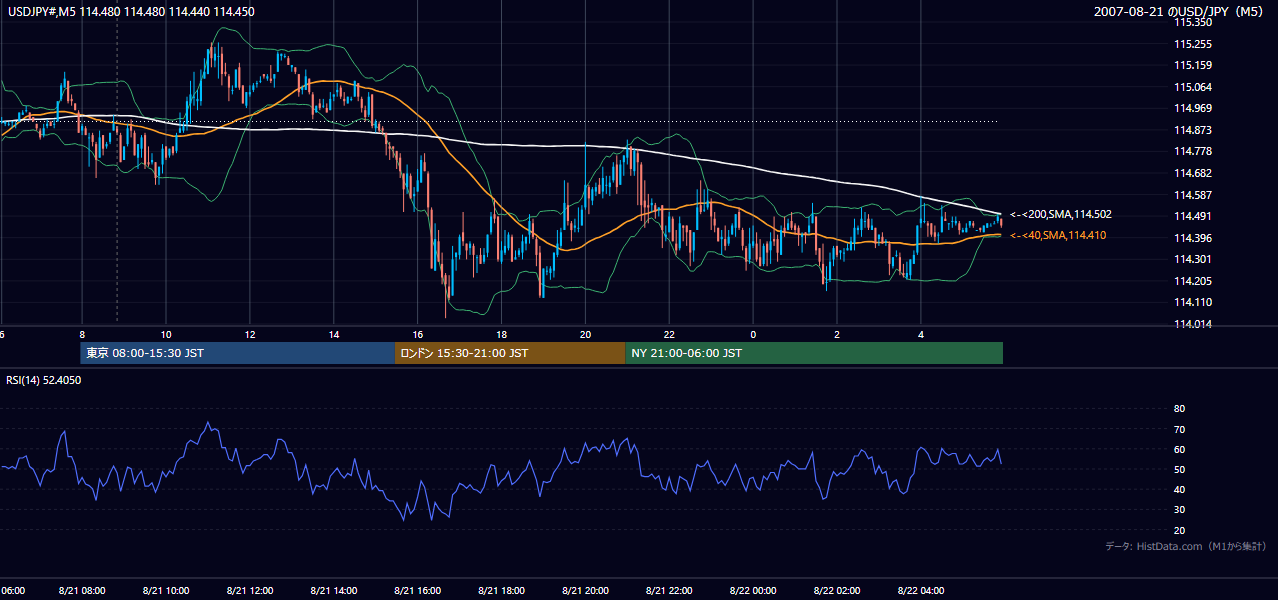Image resolution: width=1278 pixels, height=600 pixels.
Task: Click hour label 20 under price chart
Action: (x=586, y=334)
